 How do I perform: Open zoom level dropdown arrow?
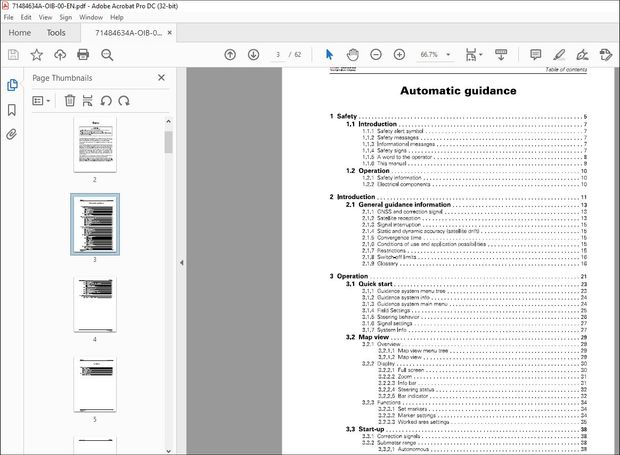[x=448, y=55]
